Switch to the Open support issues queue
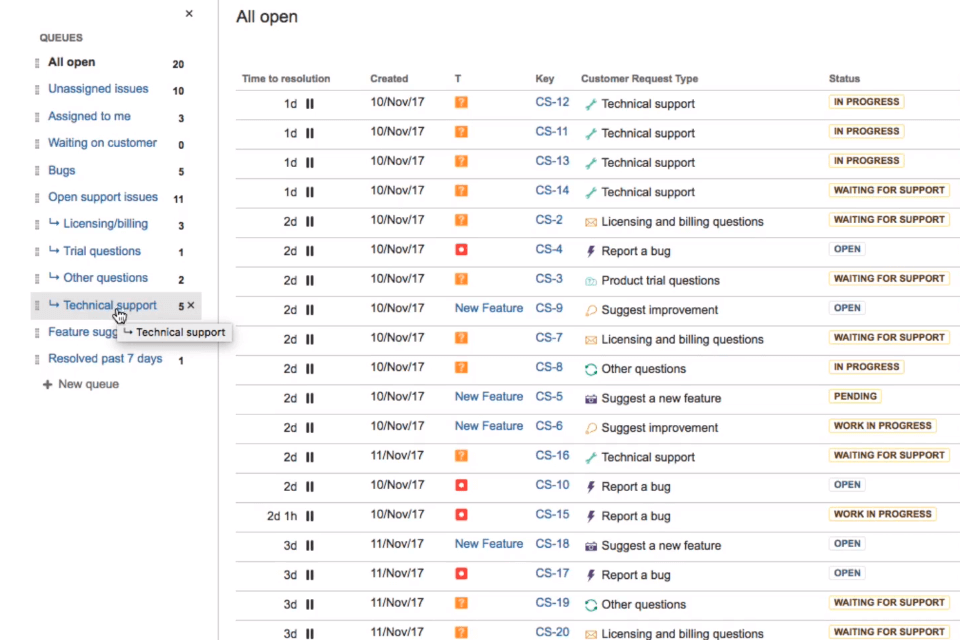 click(x=103, y=196)
